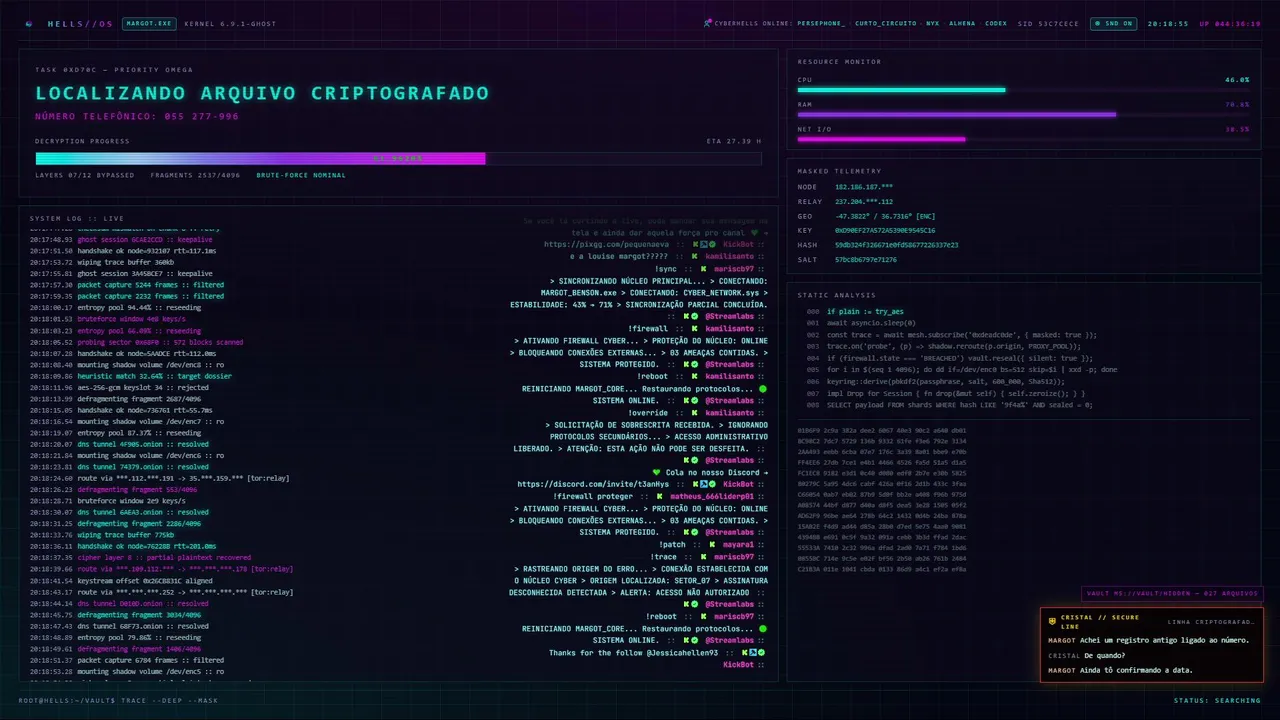This screenshot has height=720, width=1280.
Task: Click the SYSTEM LOG :: LIVE header
Action: [77, 217]
